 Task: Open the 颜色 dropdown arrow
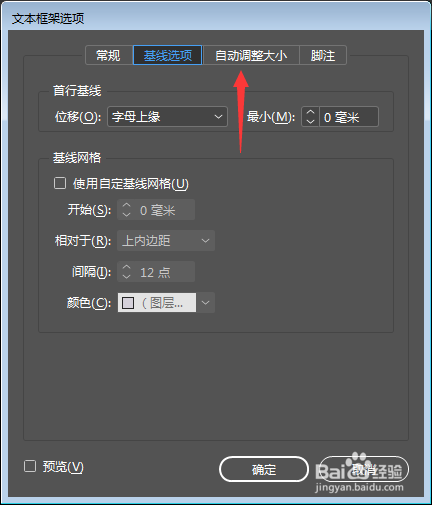click(206, 303)
